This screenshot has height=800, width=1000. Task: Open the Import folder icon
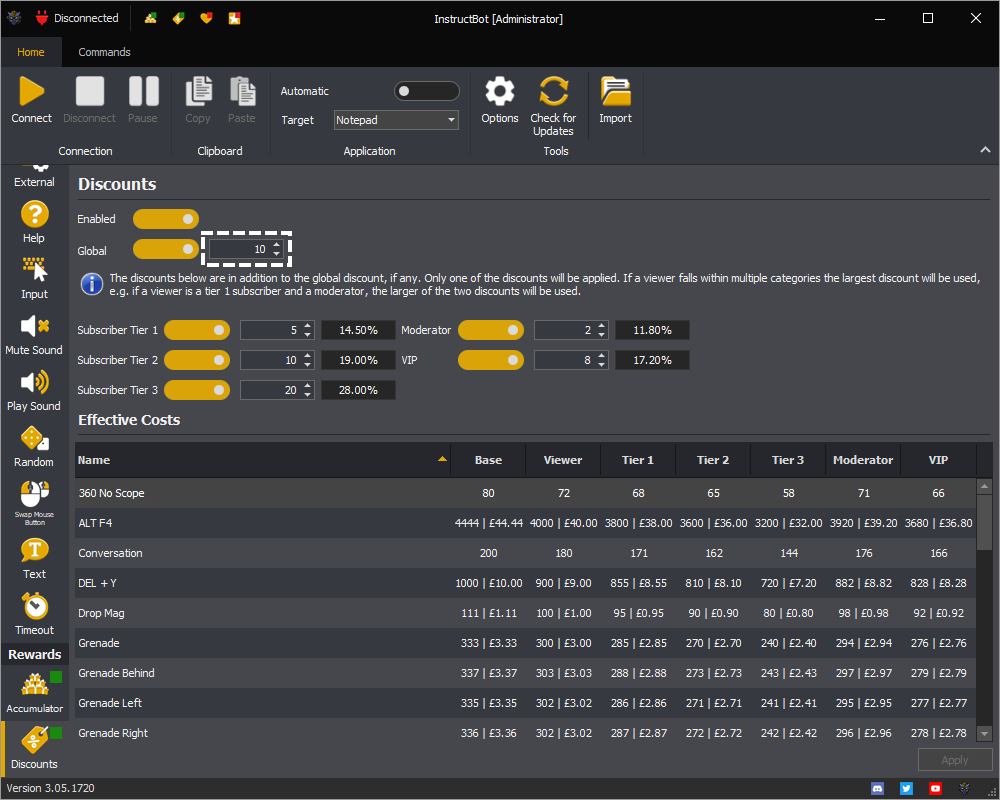tap(615, 91)
